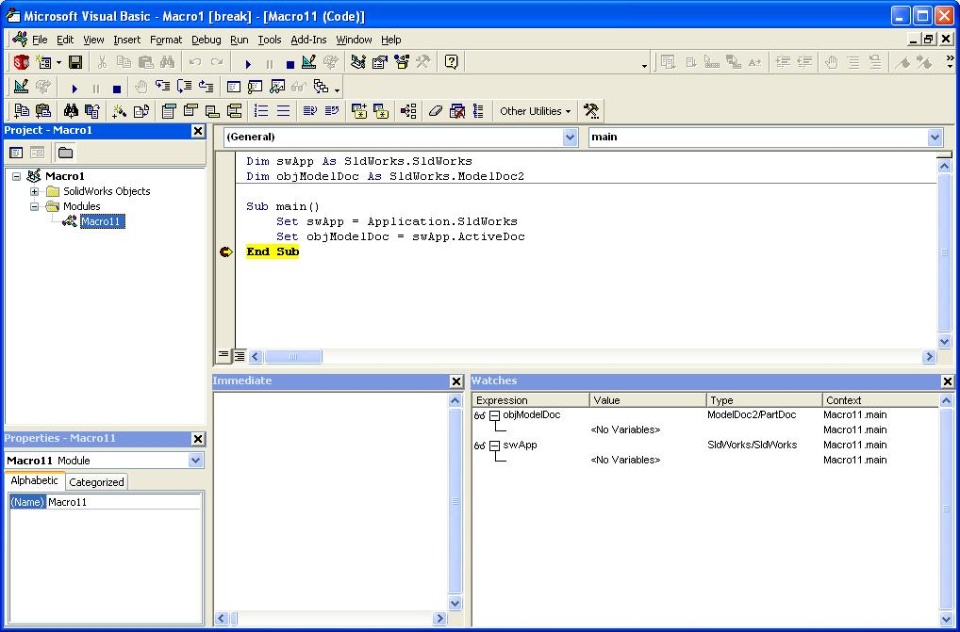Close the Watches window
Image resolution: width=960 pixels, height=632 pixels.
(x=947, y=382)
